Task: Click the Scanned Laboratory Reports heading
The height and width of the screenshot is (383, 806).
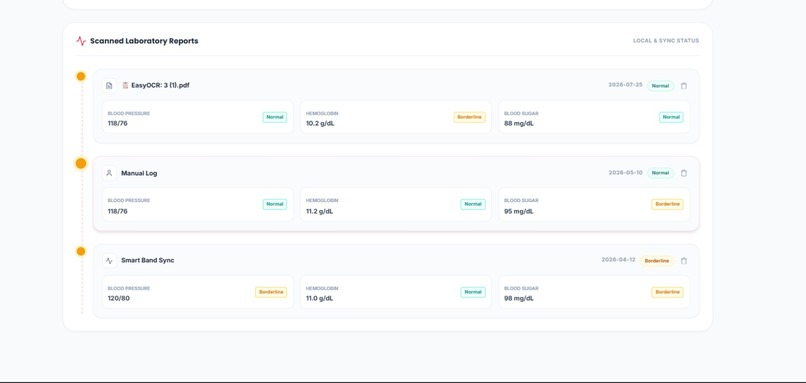Action: pos(144,41)
